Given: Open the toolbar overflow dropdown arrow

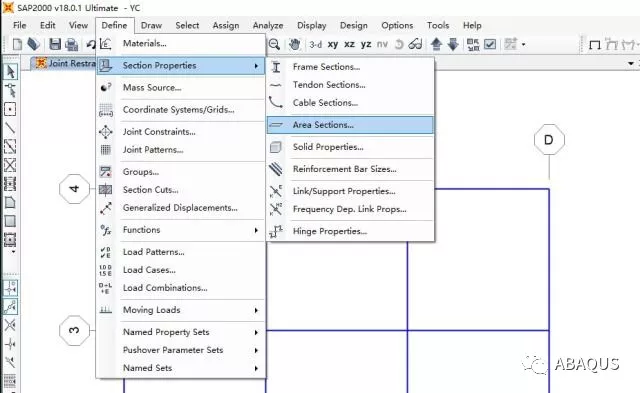Looking at the screenshot, I should pos(523,44).
